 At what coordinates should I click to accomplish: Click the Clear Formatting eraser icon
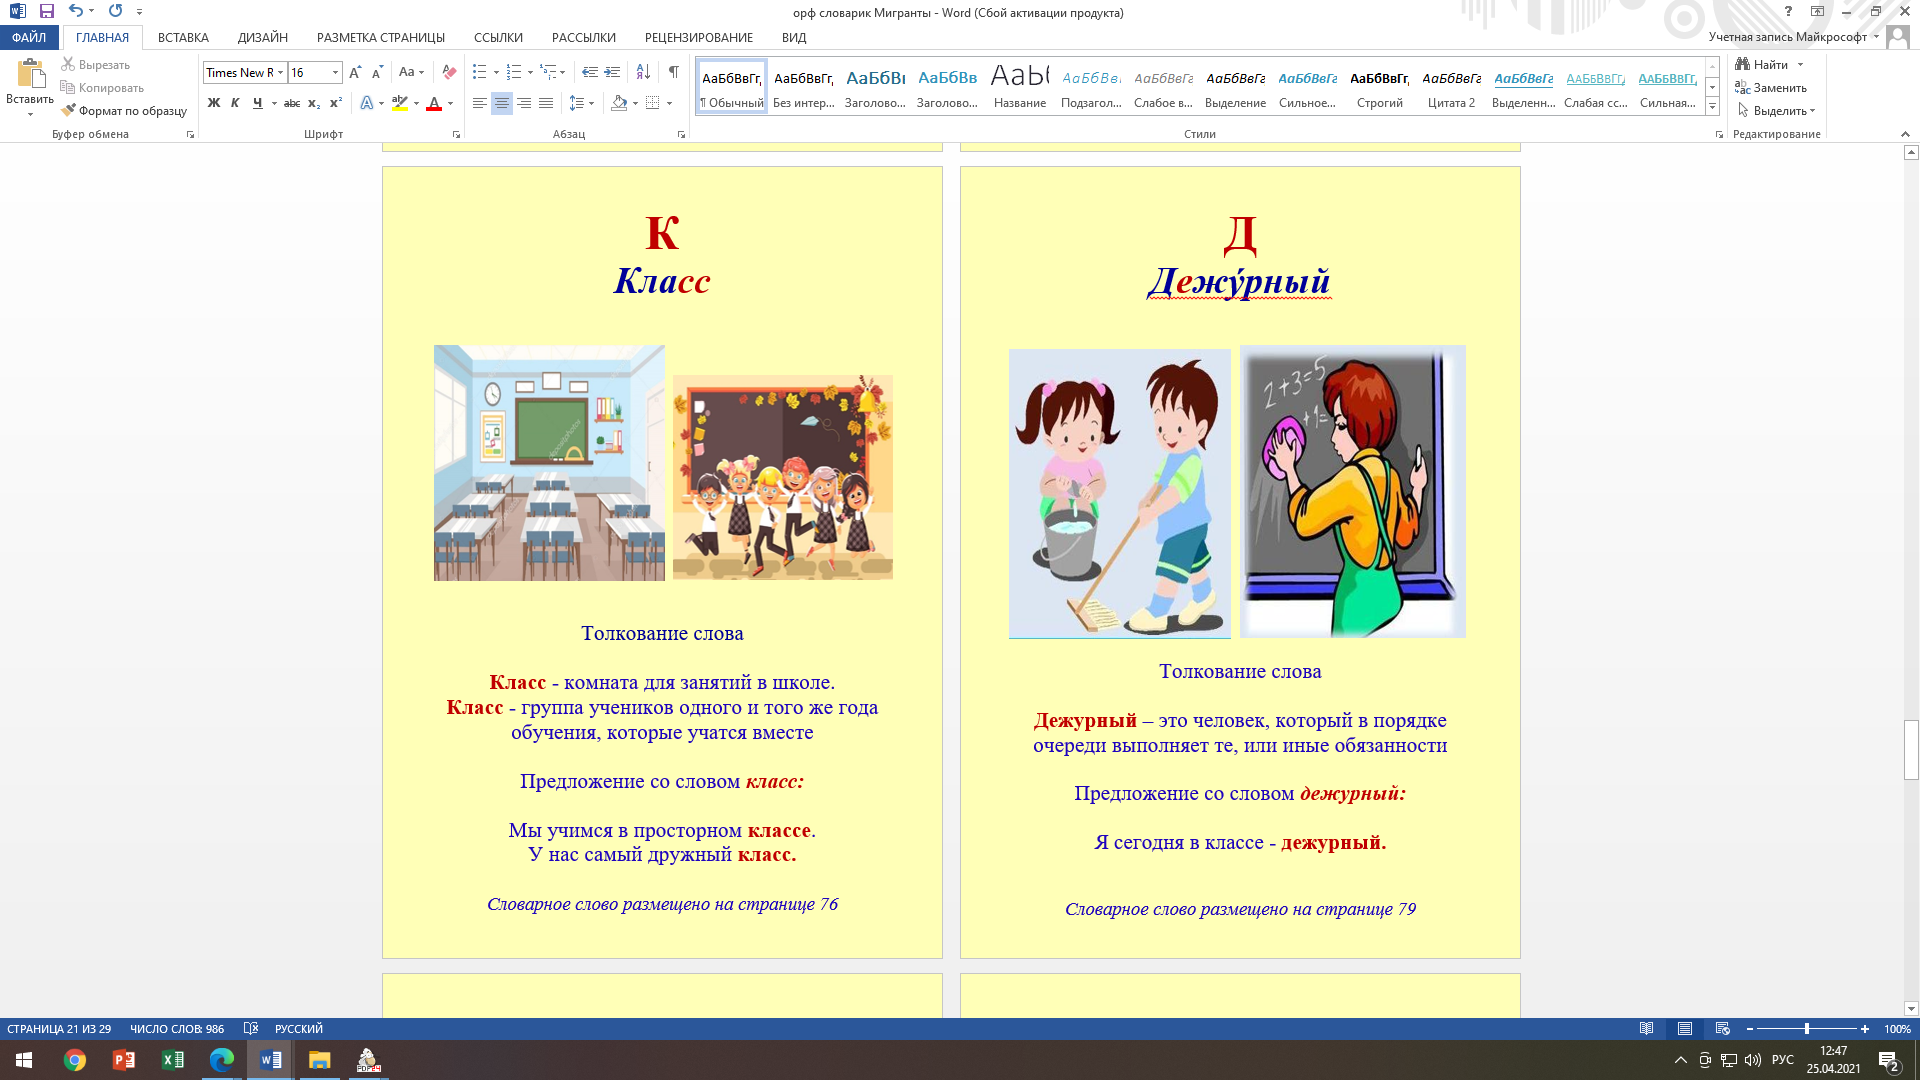click(449, 72)
